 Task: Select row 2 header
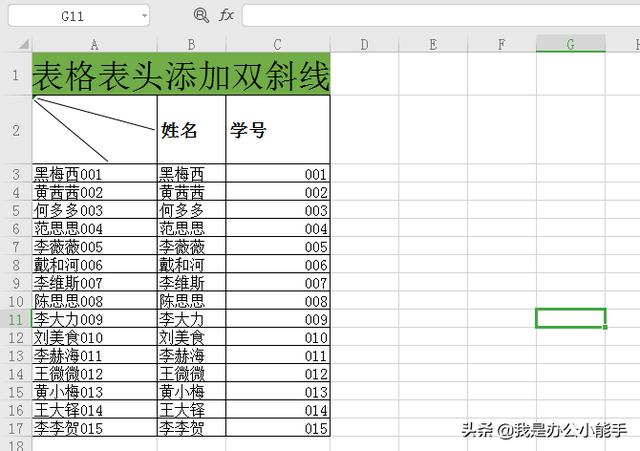16,130
